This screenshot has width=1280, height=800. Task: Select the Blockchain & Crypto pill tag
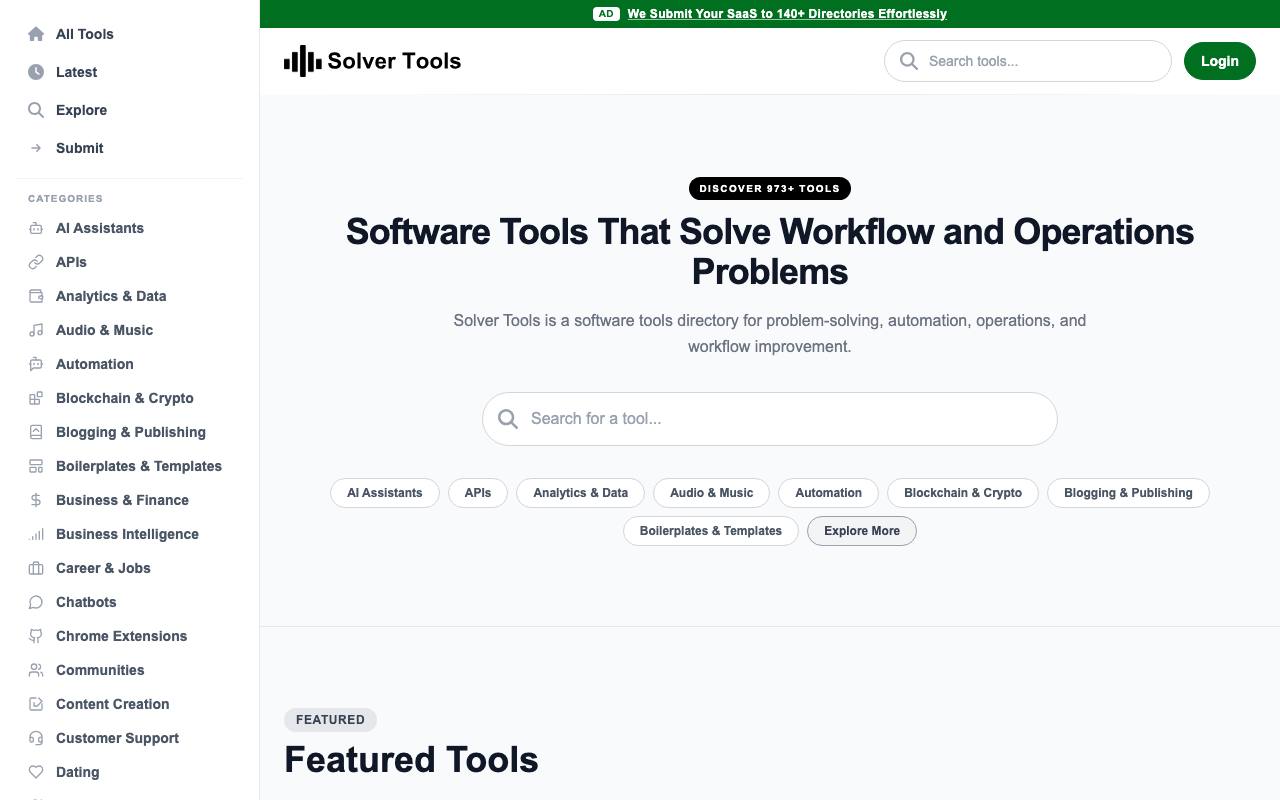tap(963, 493)
